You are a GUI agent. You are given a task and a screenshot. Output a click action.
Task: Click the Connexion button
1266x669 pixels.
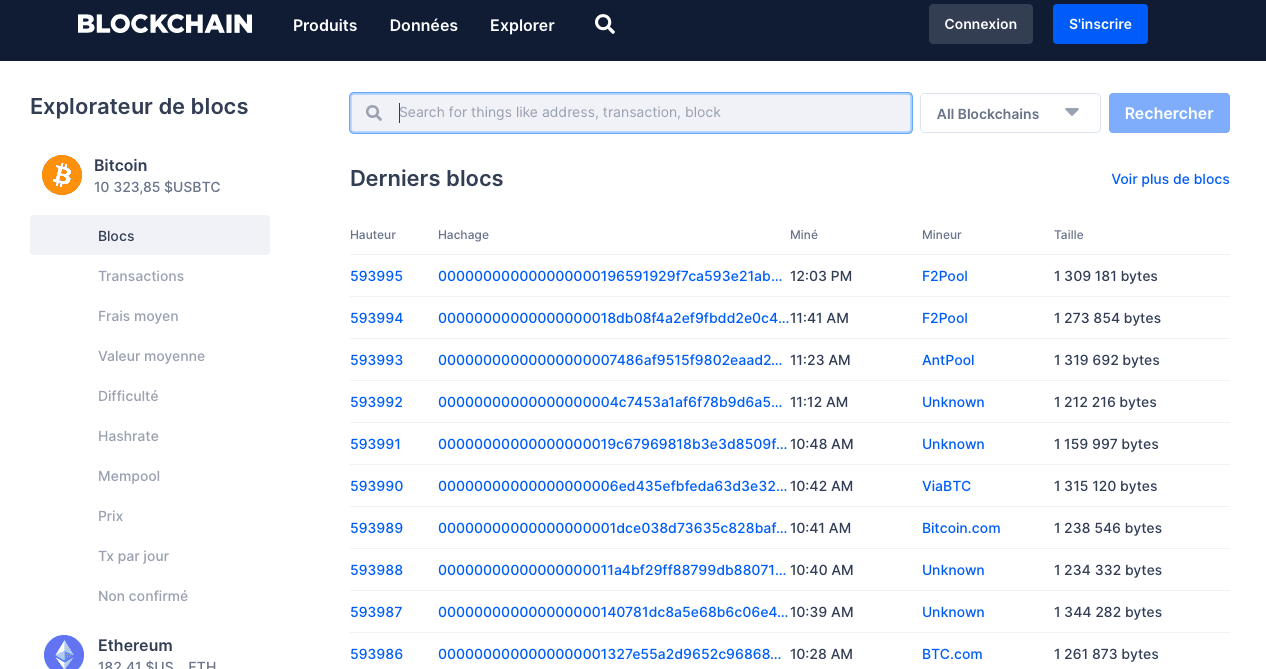tap(980, 24)
